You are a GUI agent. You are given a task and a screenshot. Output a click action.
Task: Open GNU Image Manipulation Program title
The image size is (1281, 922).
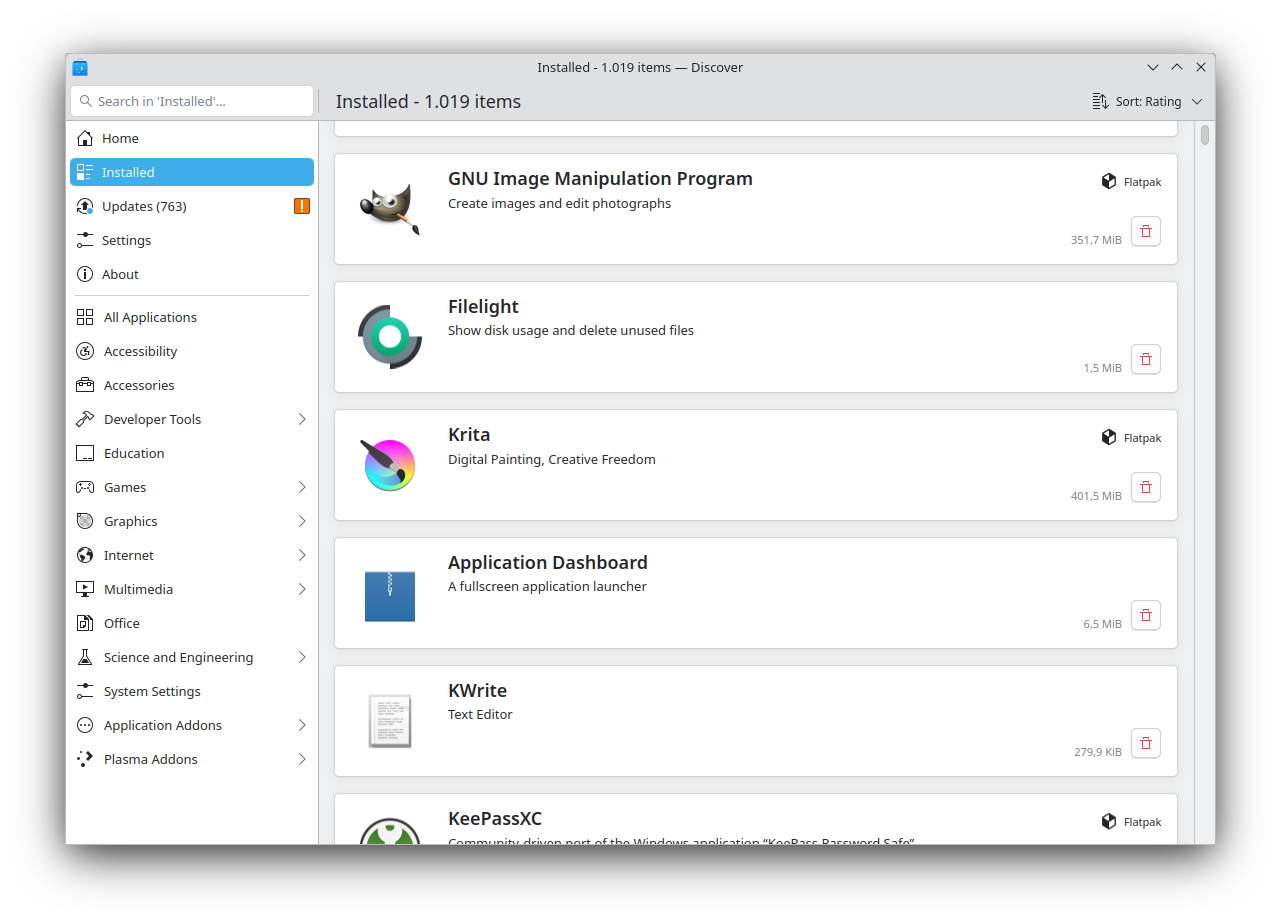tap(600, 179)
